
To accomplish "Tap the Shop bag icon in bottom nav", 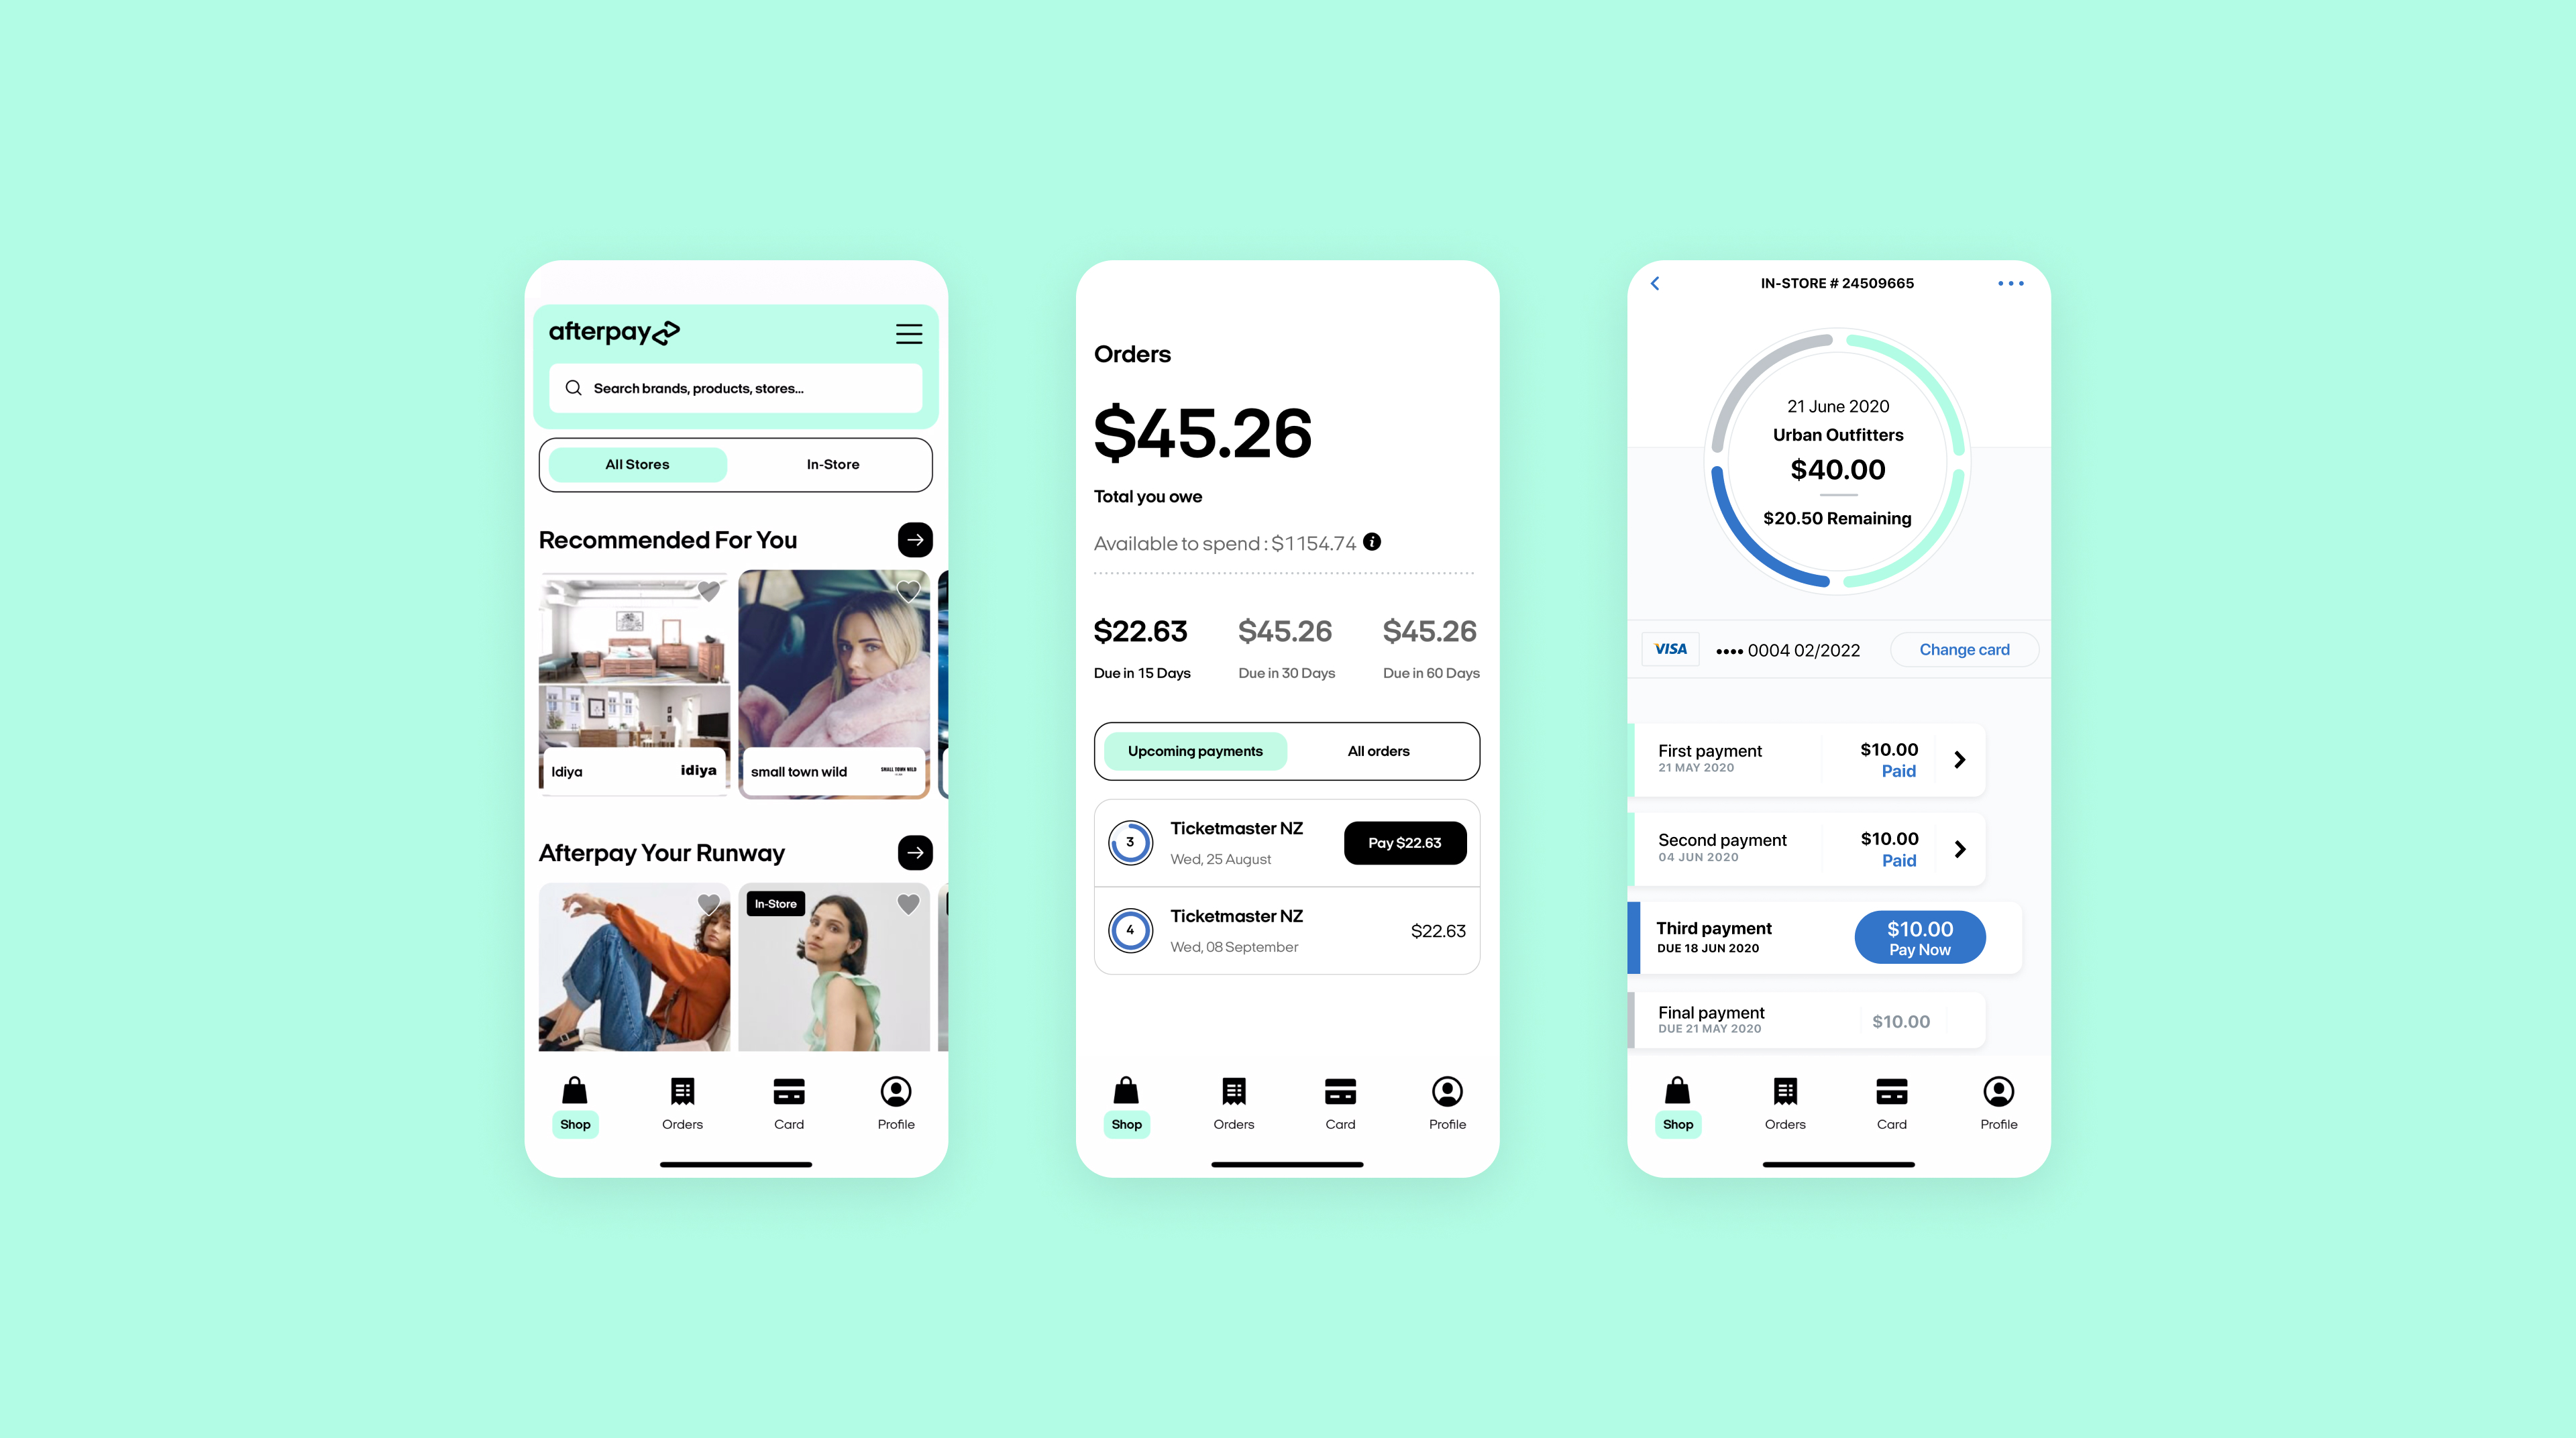I will 575,1091.
